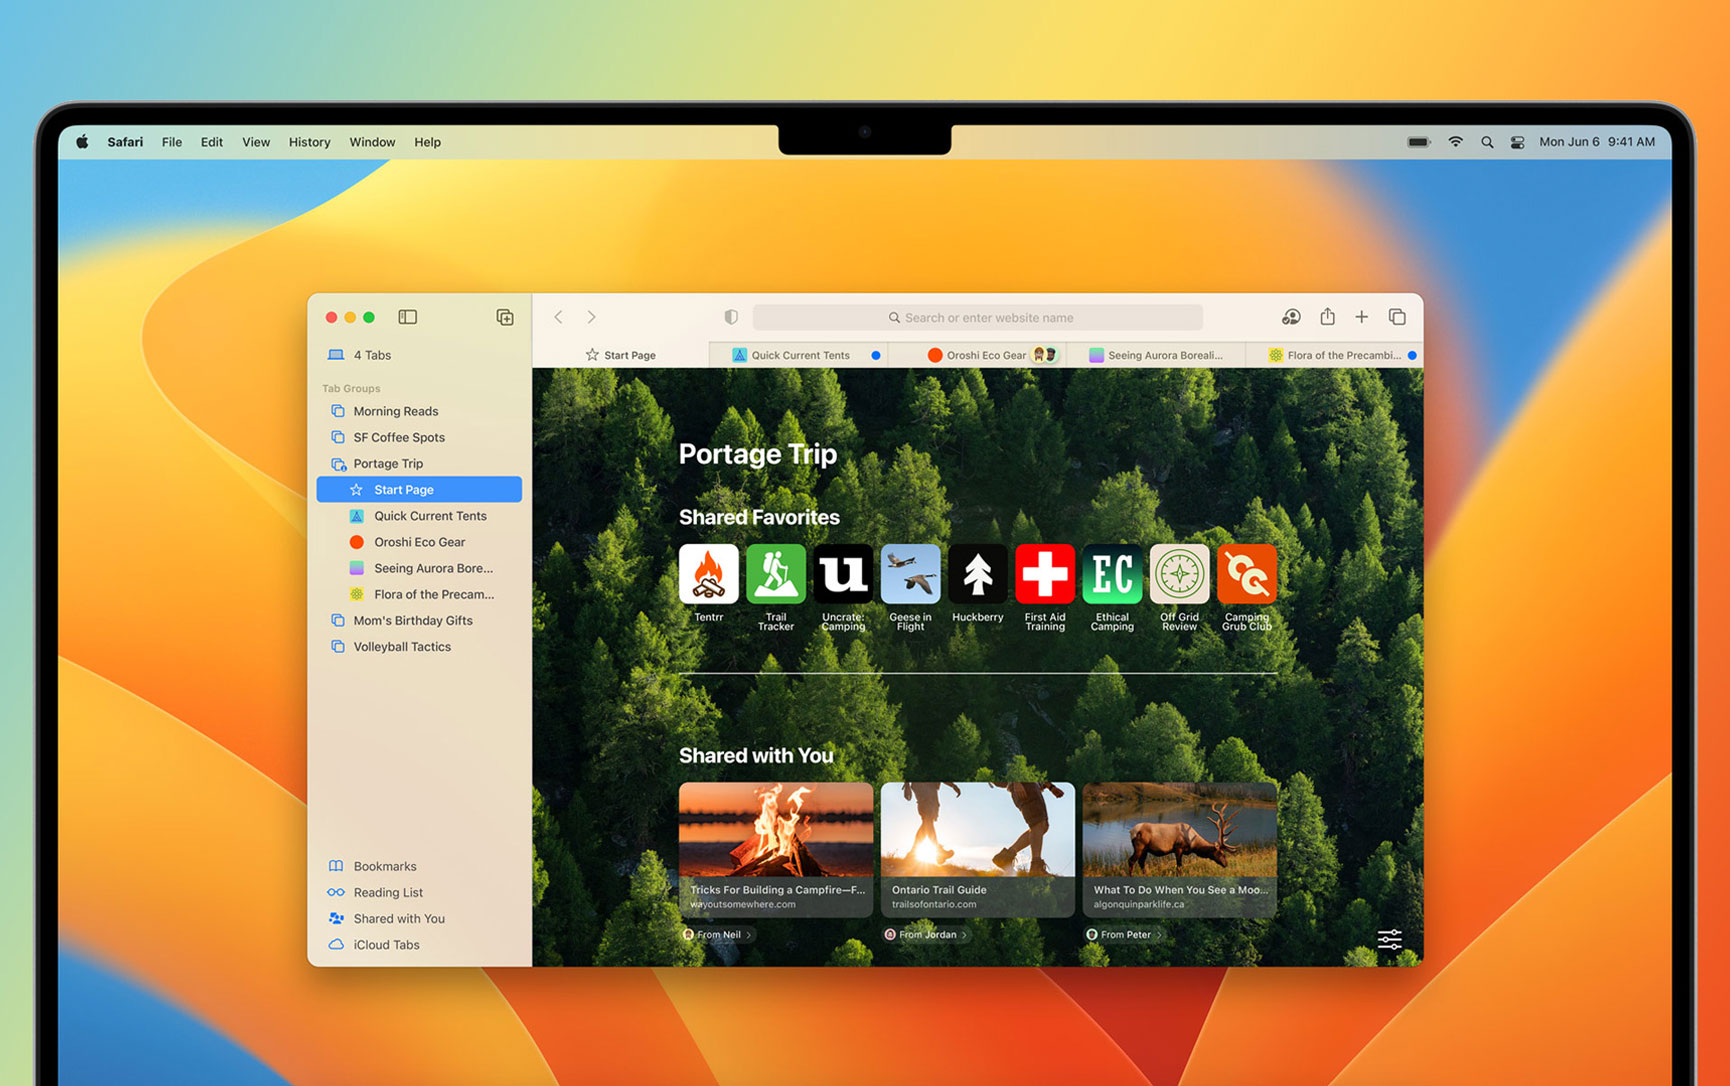Open Control Center in menu bar
Image resolution: width=1730 pixels, height=1086 pixels.
click(1517, 142)
